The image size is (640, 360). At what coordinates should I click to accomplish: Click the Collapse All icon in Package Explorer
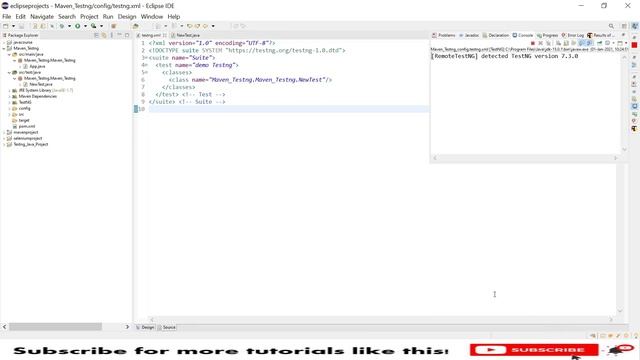[x=96, y=35]
